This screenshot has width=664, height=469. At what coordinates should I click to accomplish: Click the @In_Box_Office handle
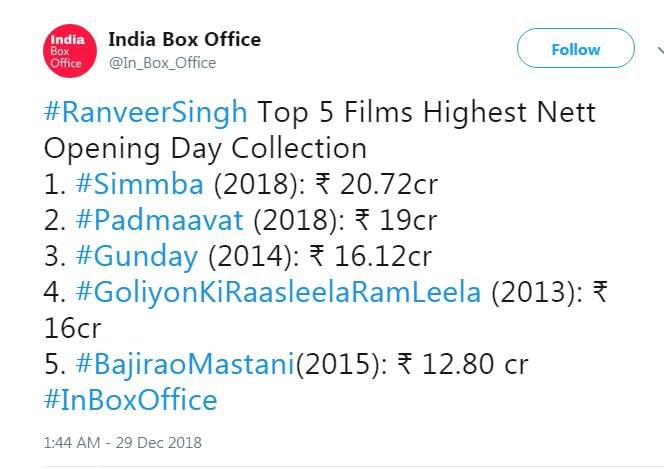162,63
